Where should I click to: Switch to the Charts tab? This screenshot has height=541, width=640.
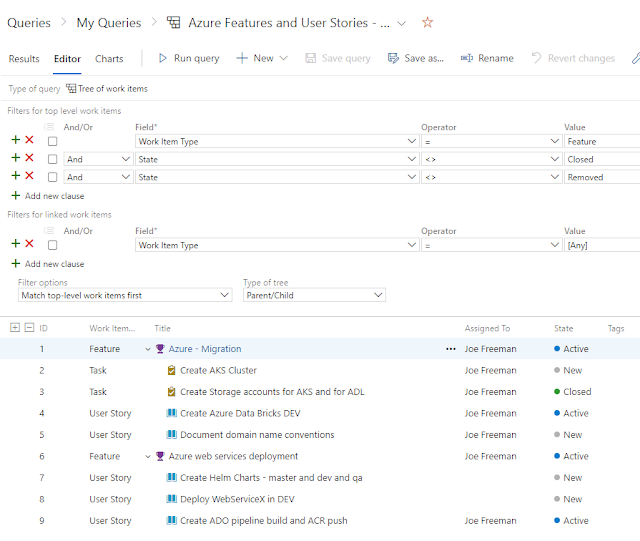[109, 59]
